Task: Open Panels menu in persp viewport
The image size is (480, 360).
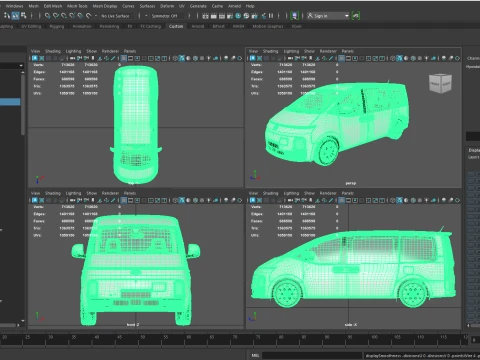Action: tap(348, 51)
